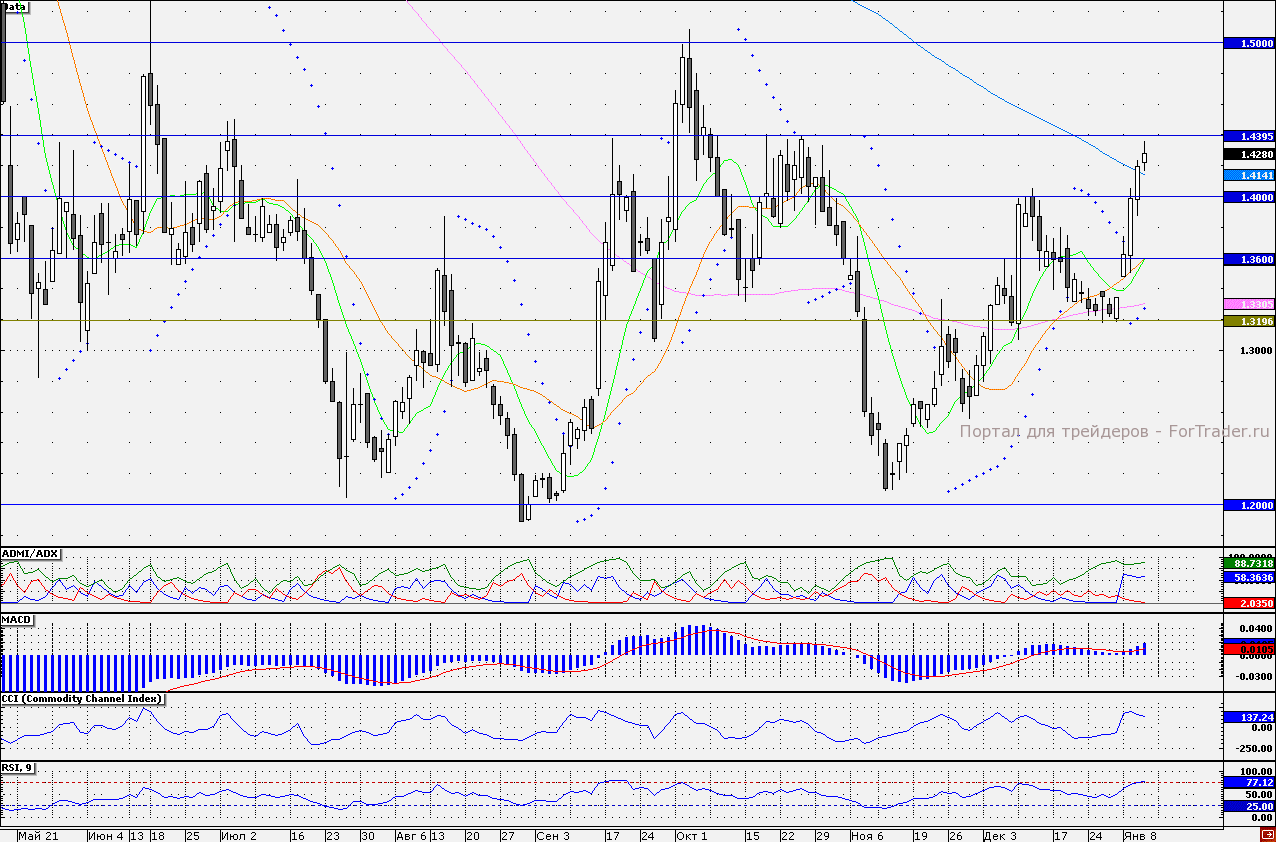Click the 137.24 CCI value tag
This screenshot has height=842, width=1276.
pyautogui.click(x=1249, y=717)
